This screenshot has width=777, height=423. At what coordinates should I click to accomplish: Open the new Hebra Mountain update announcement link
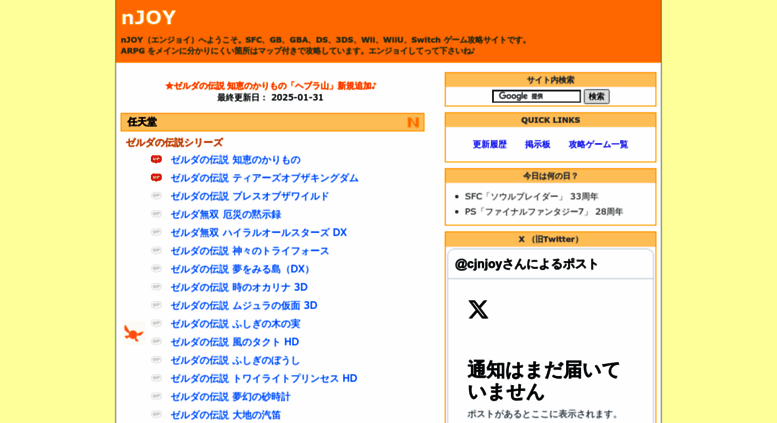(x=271, y=86)
